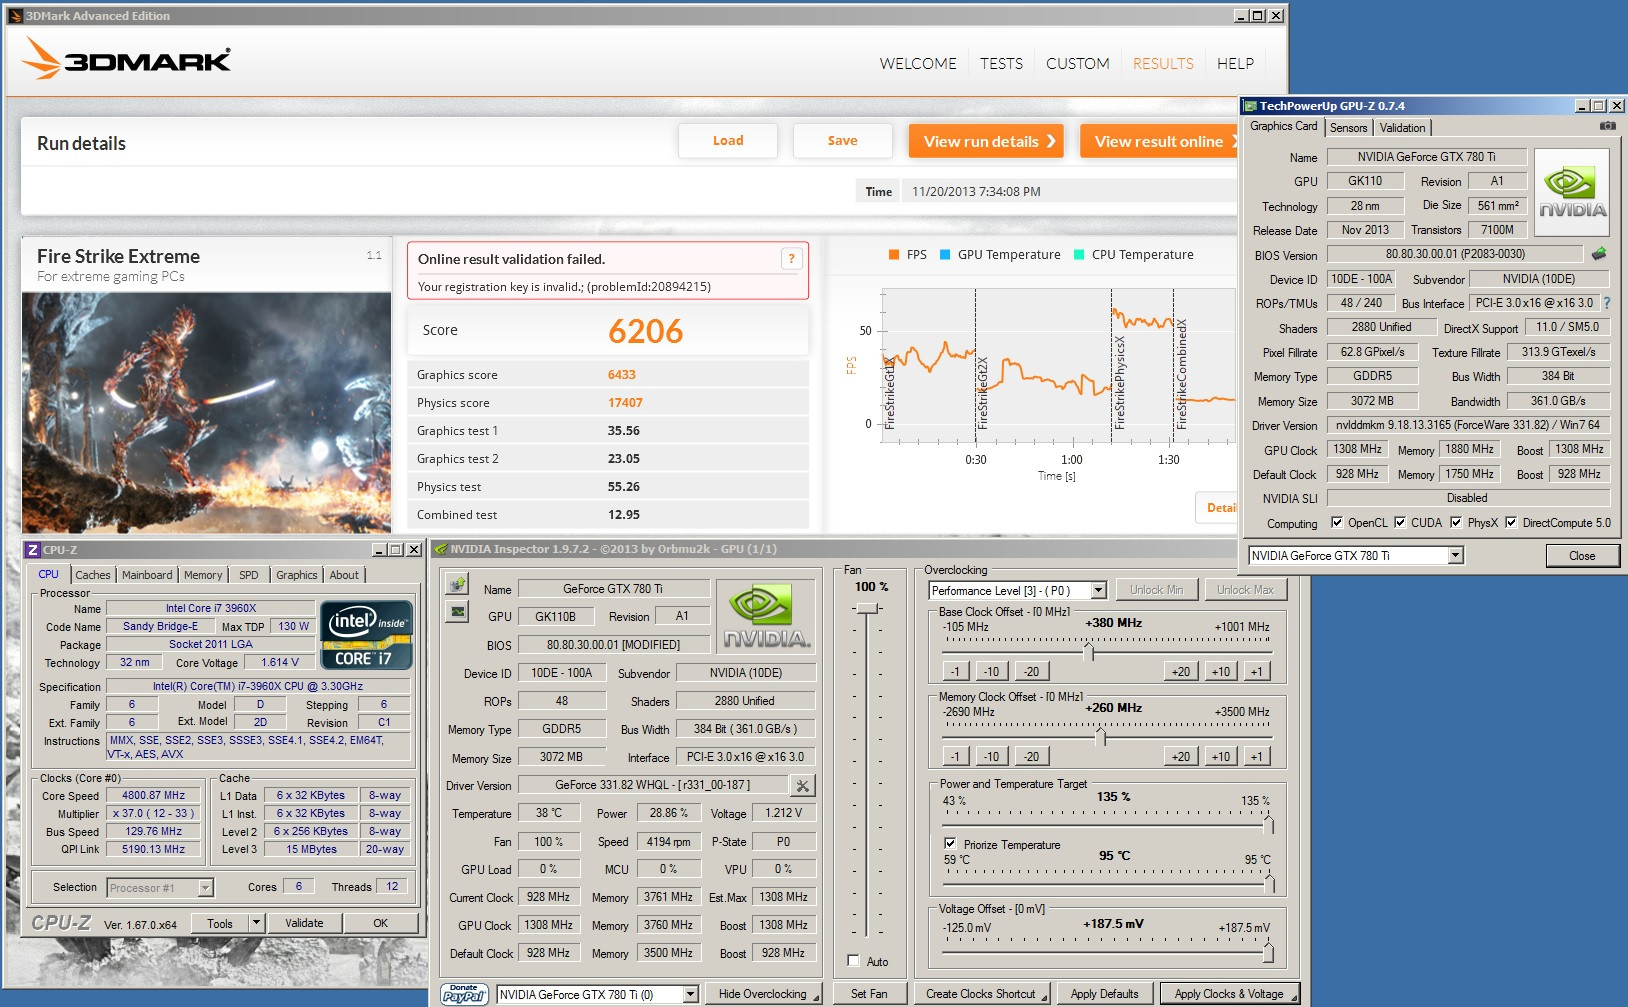Click the Fire Strike Extreme thumbnail image
1628x1007 pixels.
(206, 412)
